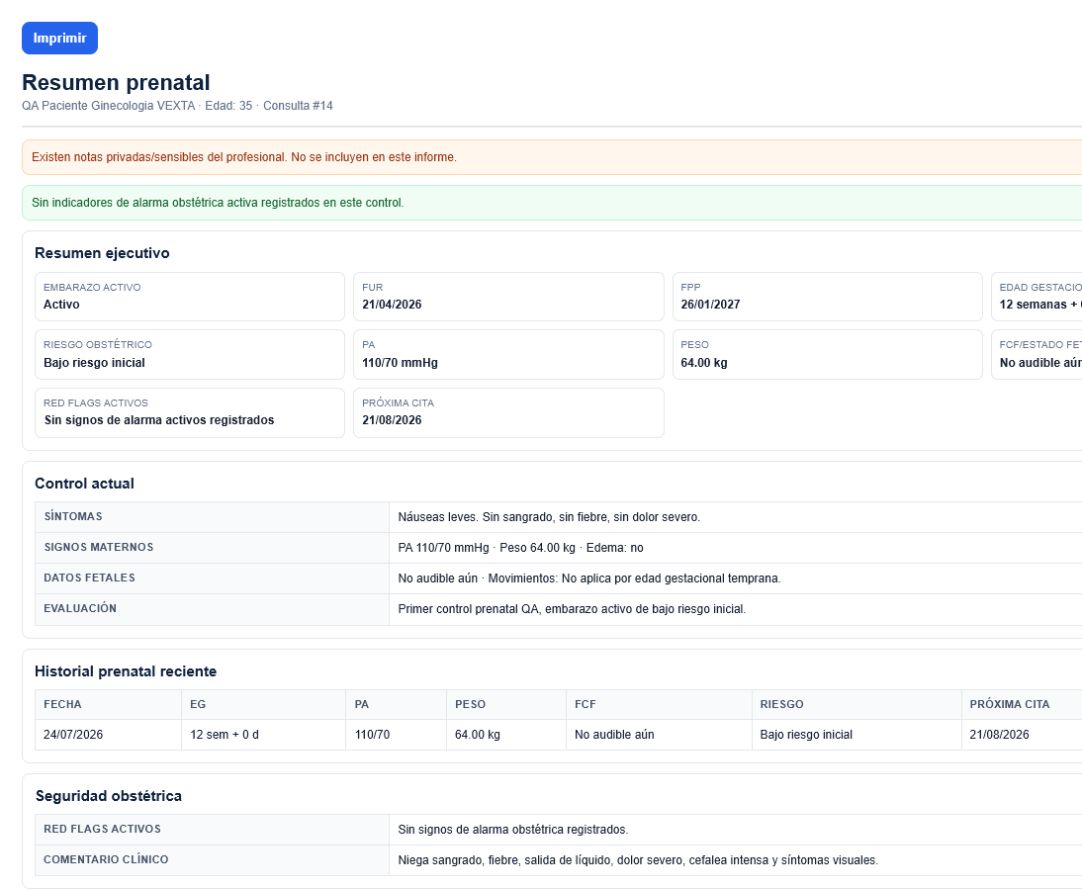The image size is (1082, 890).
Task: Click the patient line "QA Paciente Ginecologia VEXTA"
Action: (x=108, y=106)
